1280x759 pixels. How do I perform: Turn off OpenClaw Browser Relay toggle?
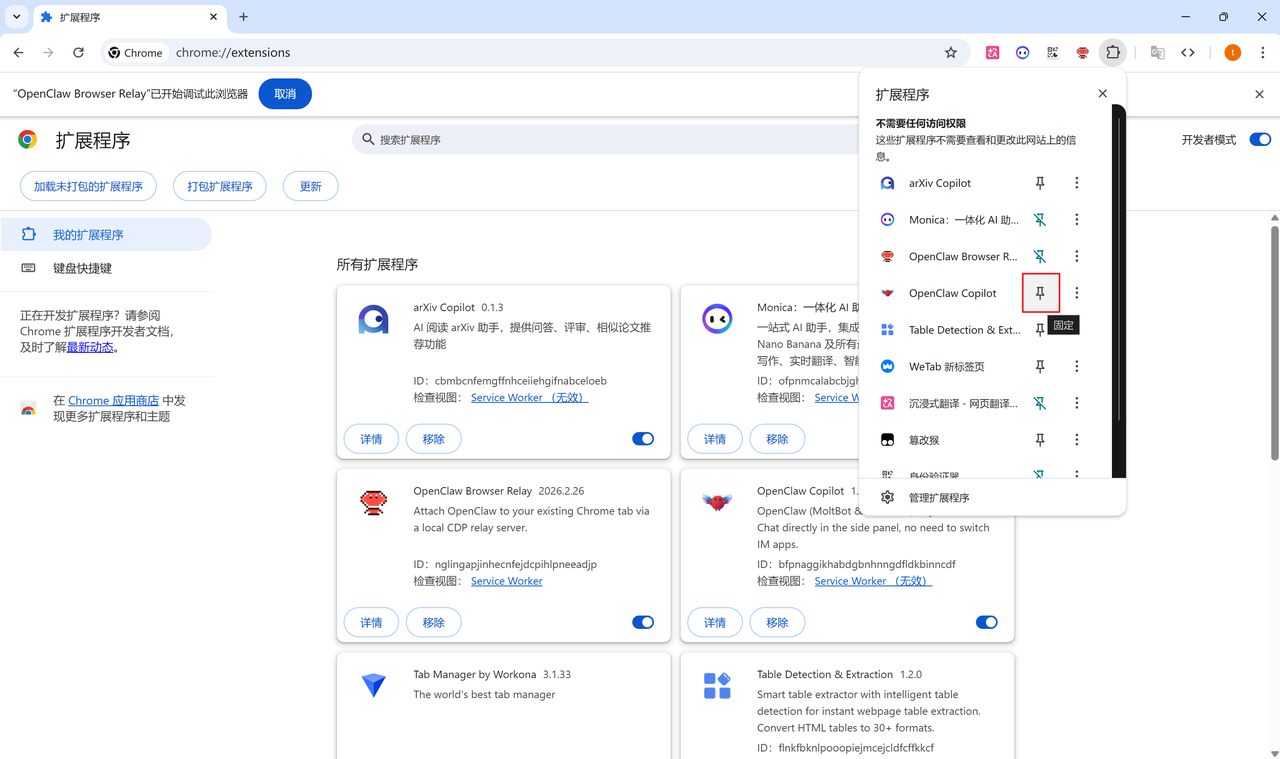pyautogui.click(x=643, y=622)
